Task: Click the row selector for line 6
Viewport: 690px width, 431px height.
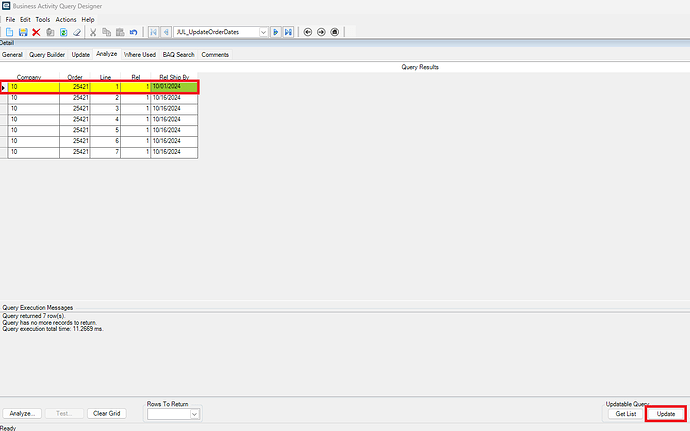Action: coord(4,141)
